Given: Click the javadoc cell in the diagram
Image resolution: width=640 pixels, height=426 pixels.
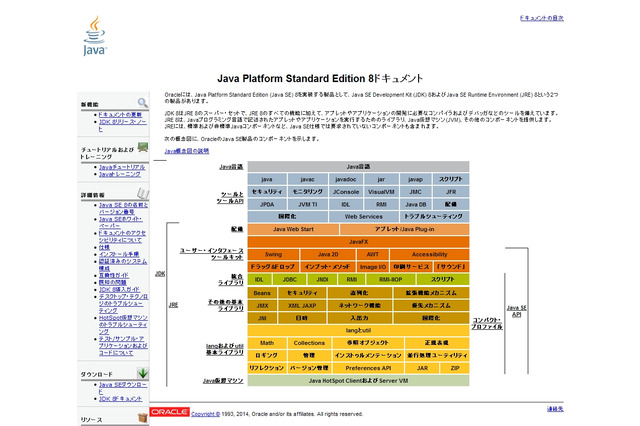Looking at the screenshot, I should (x=346, y=179).
